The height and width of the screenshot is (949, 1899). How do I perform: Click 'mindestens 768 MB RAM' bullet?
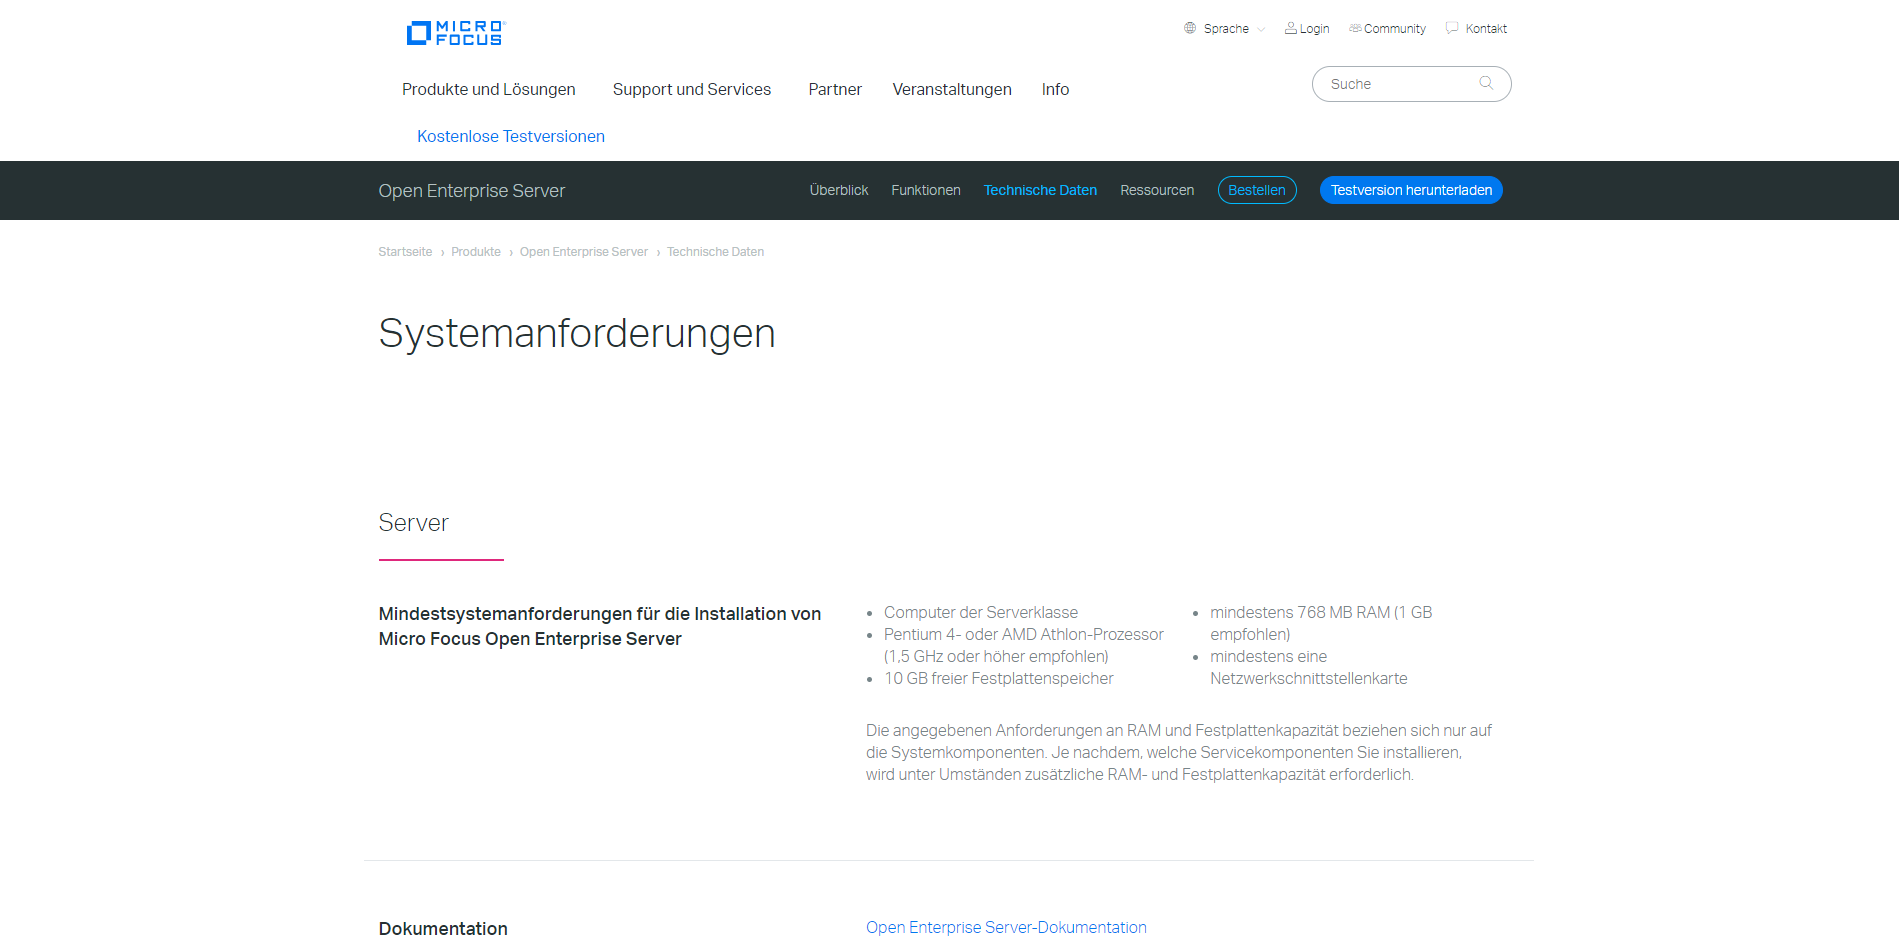tap(1321, 623)
